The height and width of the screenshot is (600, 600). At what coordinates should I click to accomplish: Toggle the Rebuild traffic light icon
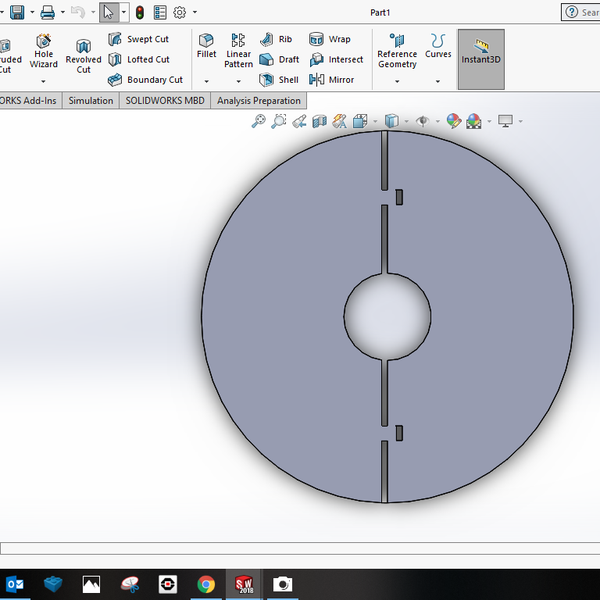click(140, 13)
